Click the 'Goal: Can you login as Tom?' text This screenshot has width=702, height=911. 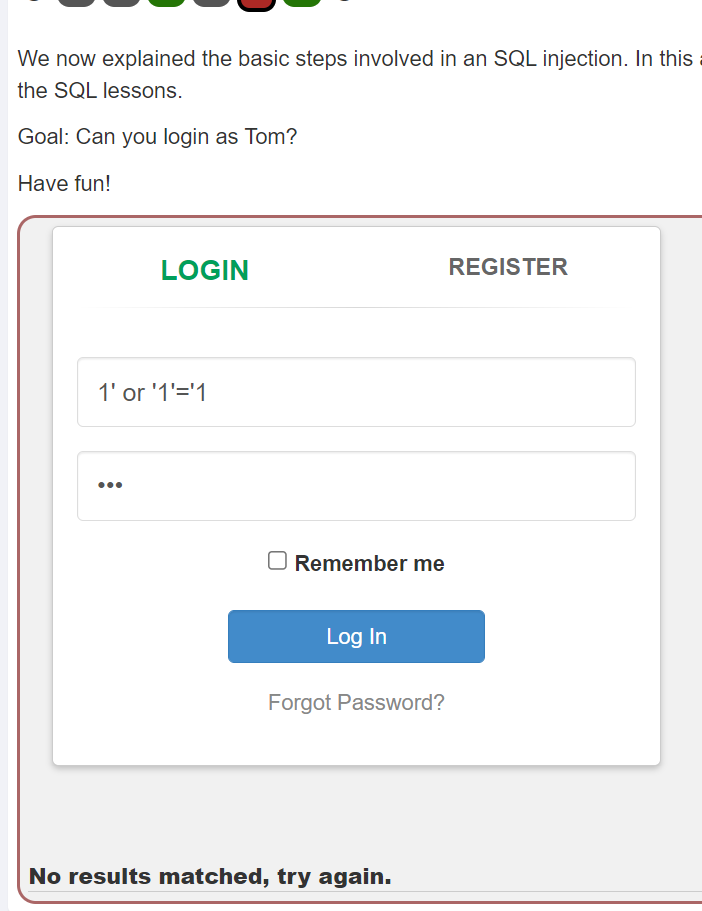pos(158,137)
